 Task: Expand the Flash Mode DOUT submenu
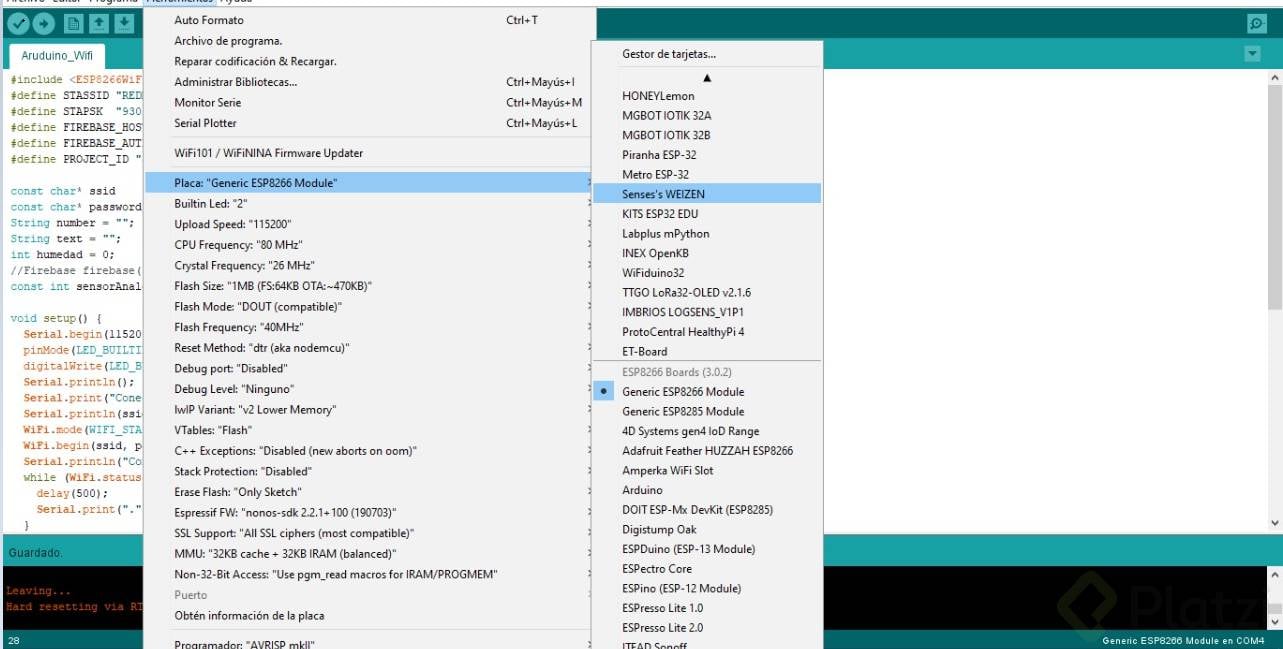(x=370, y=306)
